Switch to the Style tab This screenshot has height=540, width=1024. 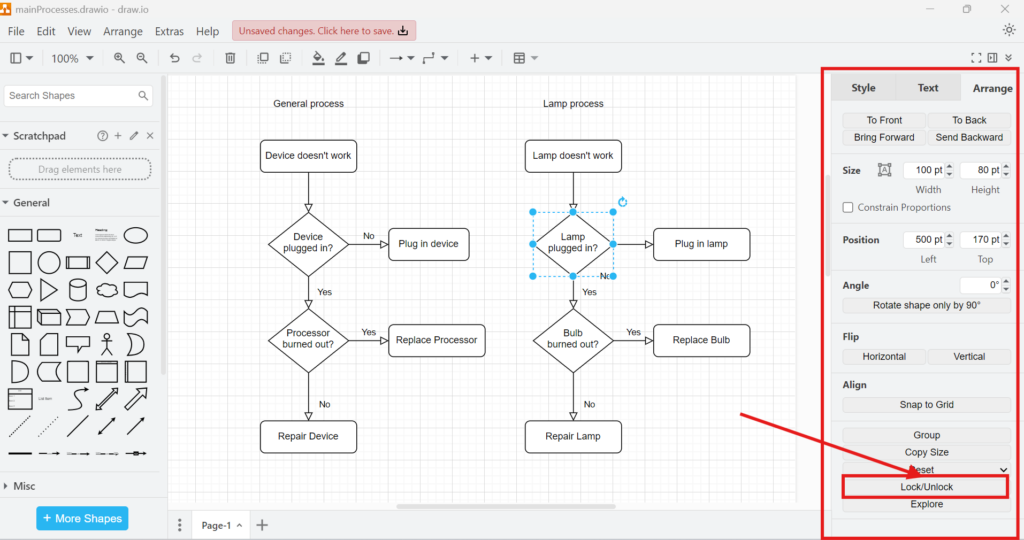(863, 88)
